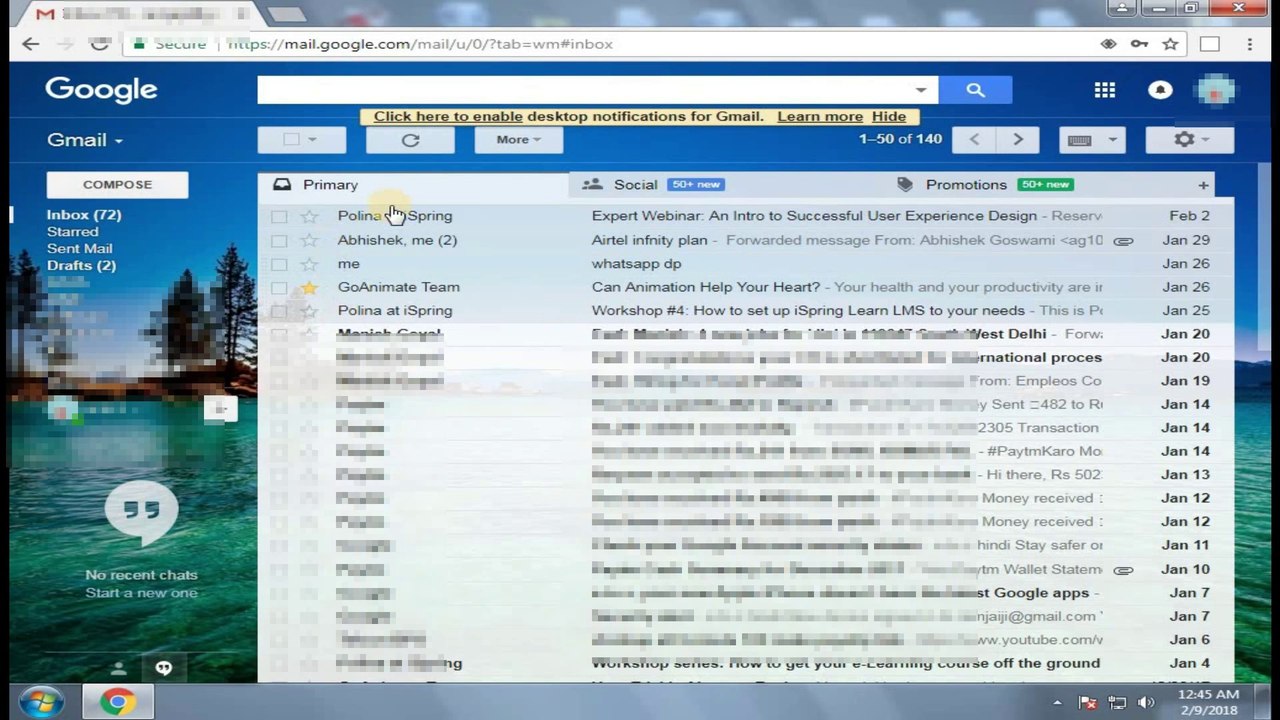Click the COMPOSE button
The image size is (1280, 720).
(117, 185)
